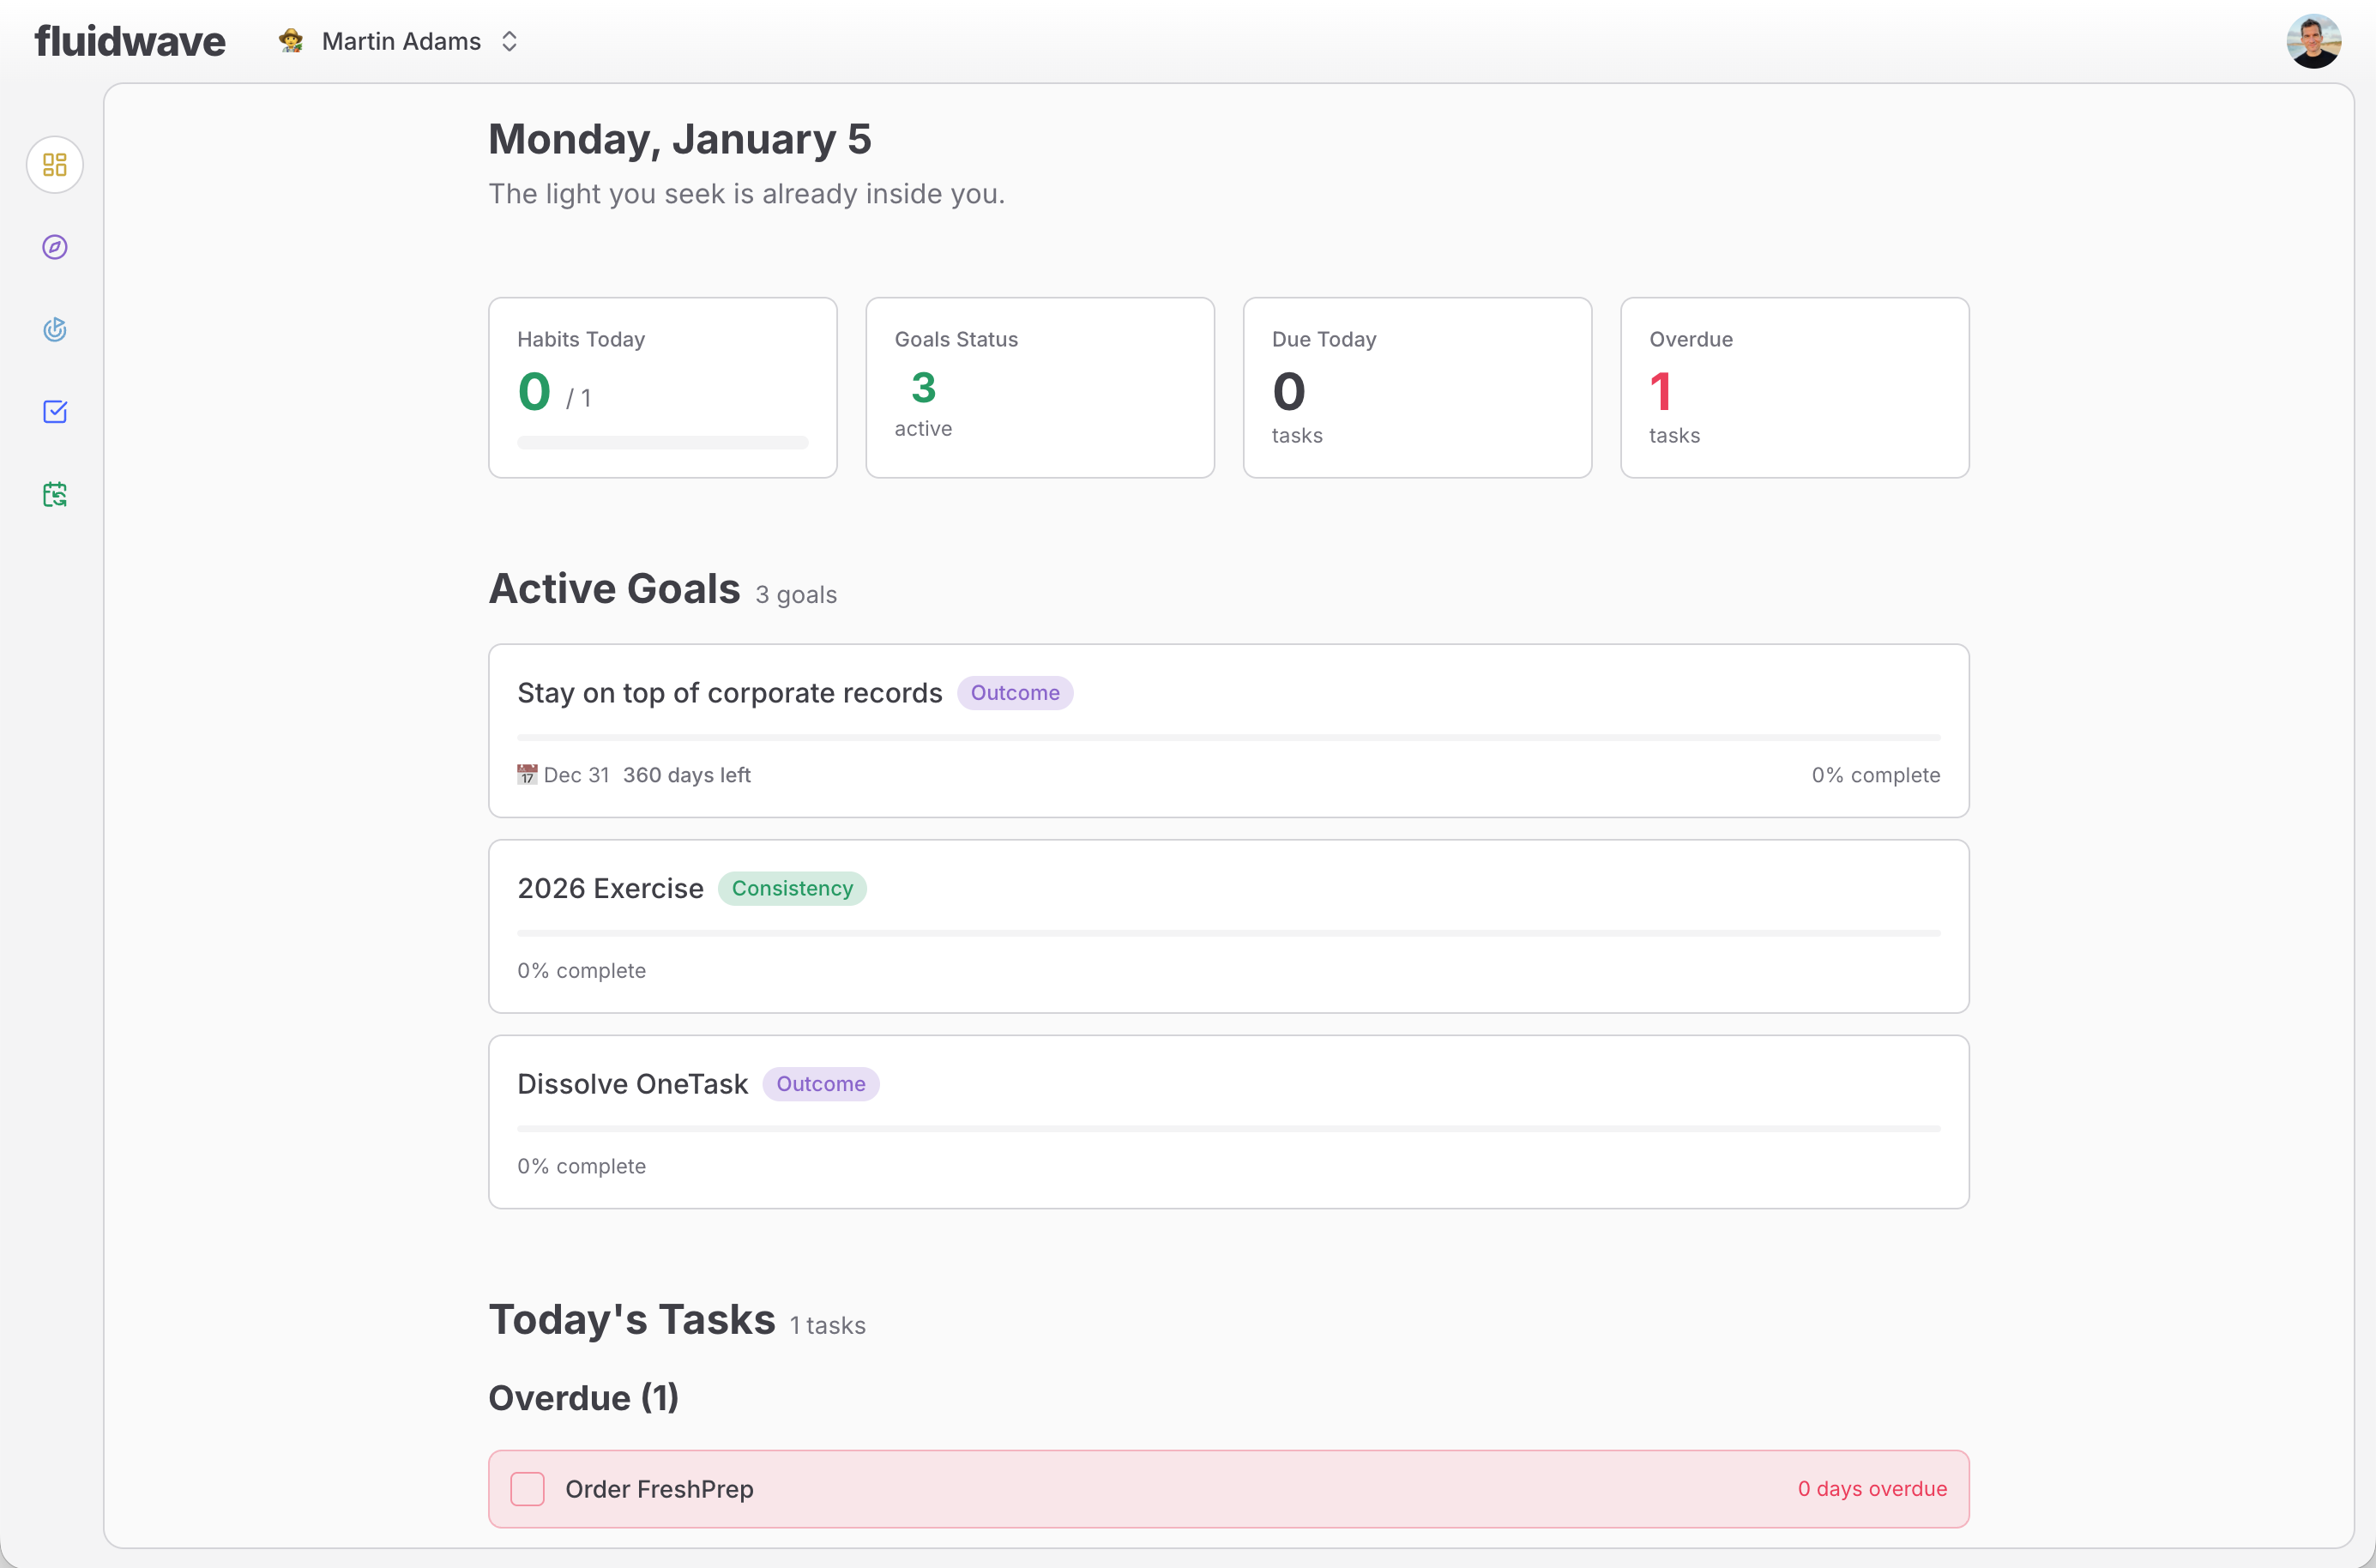Open the dashboard grid icon in sidebar
The image size is (2376, 1568).
pyautogui.click(x=55, y=164)
